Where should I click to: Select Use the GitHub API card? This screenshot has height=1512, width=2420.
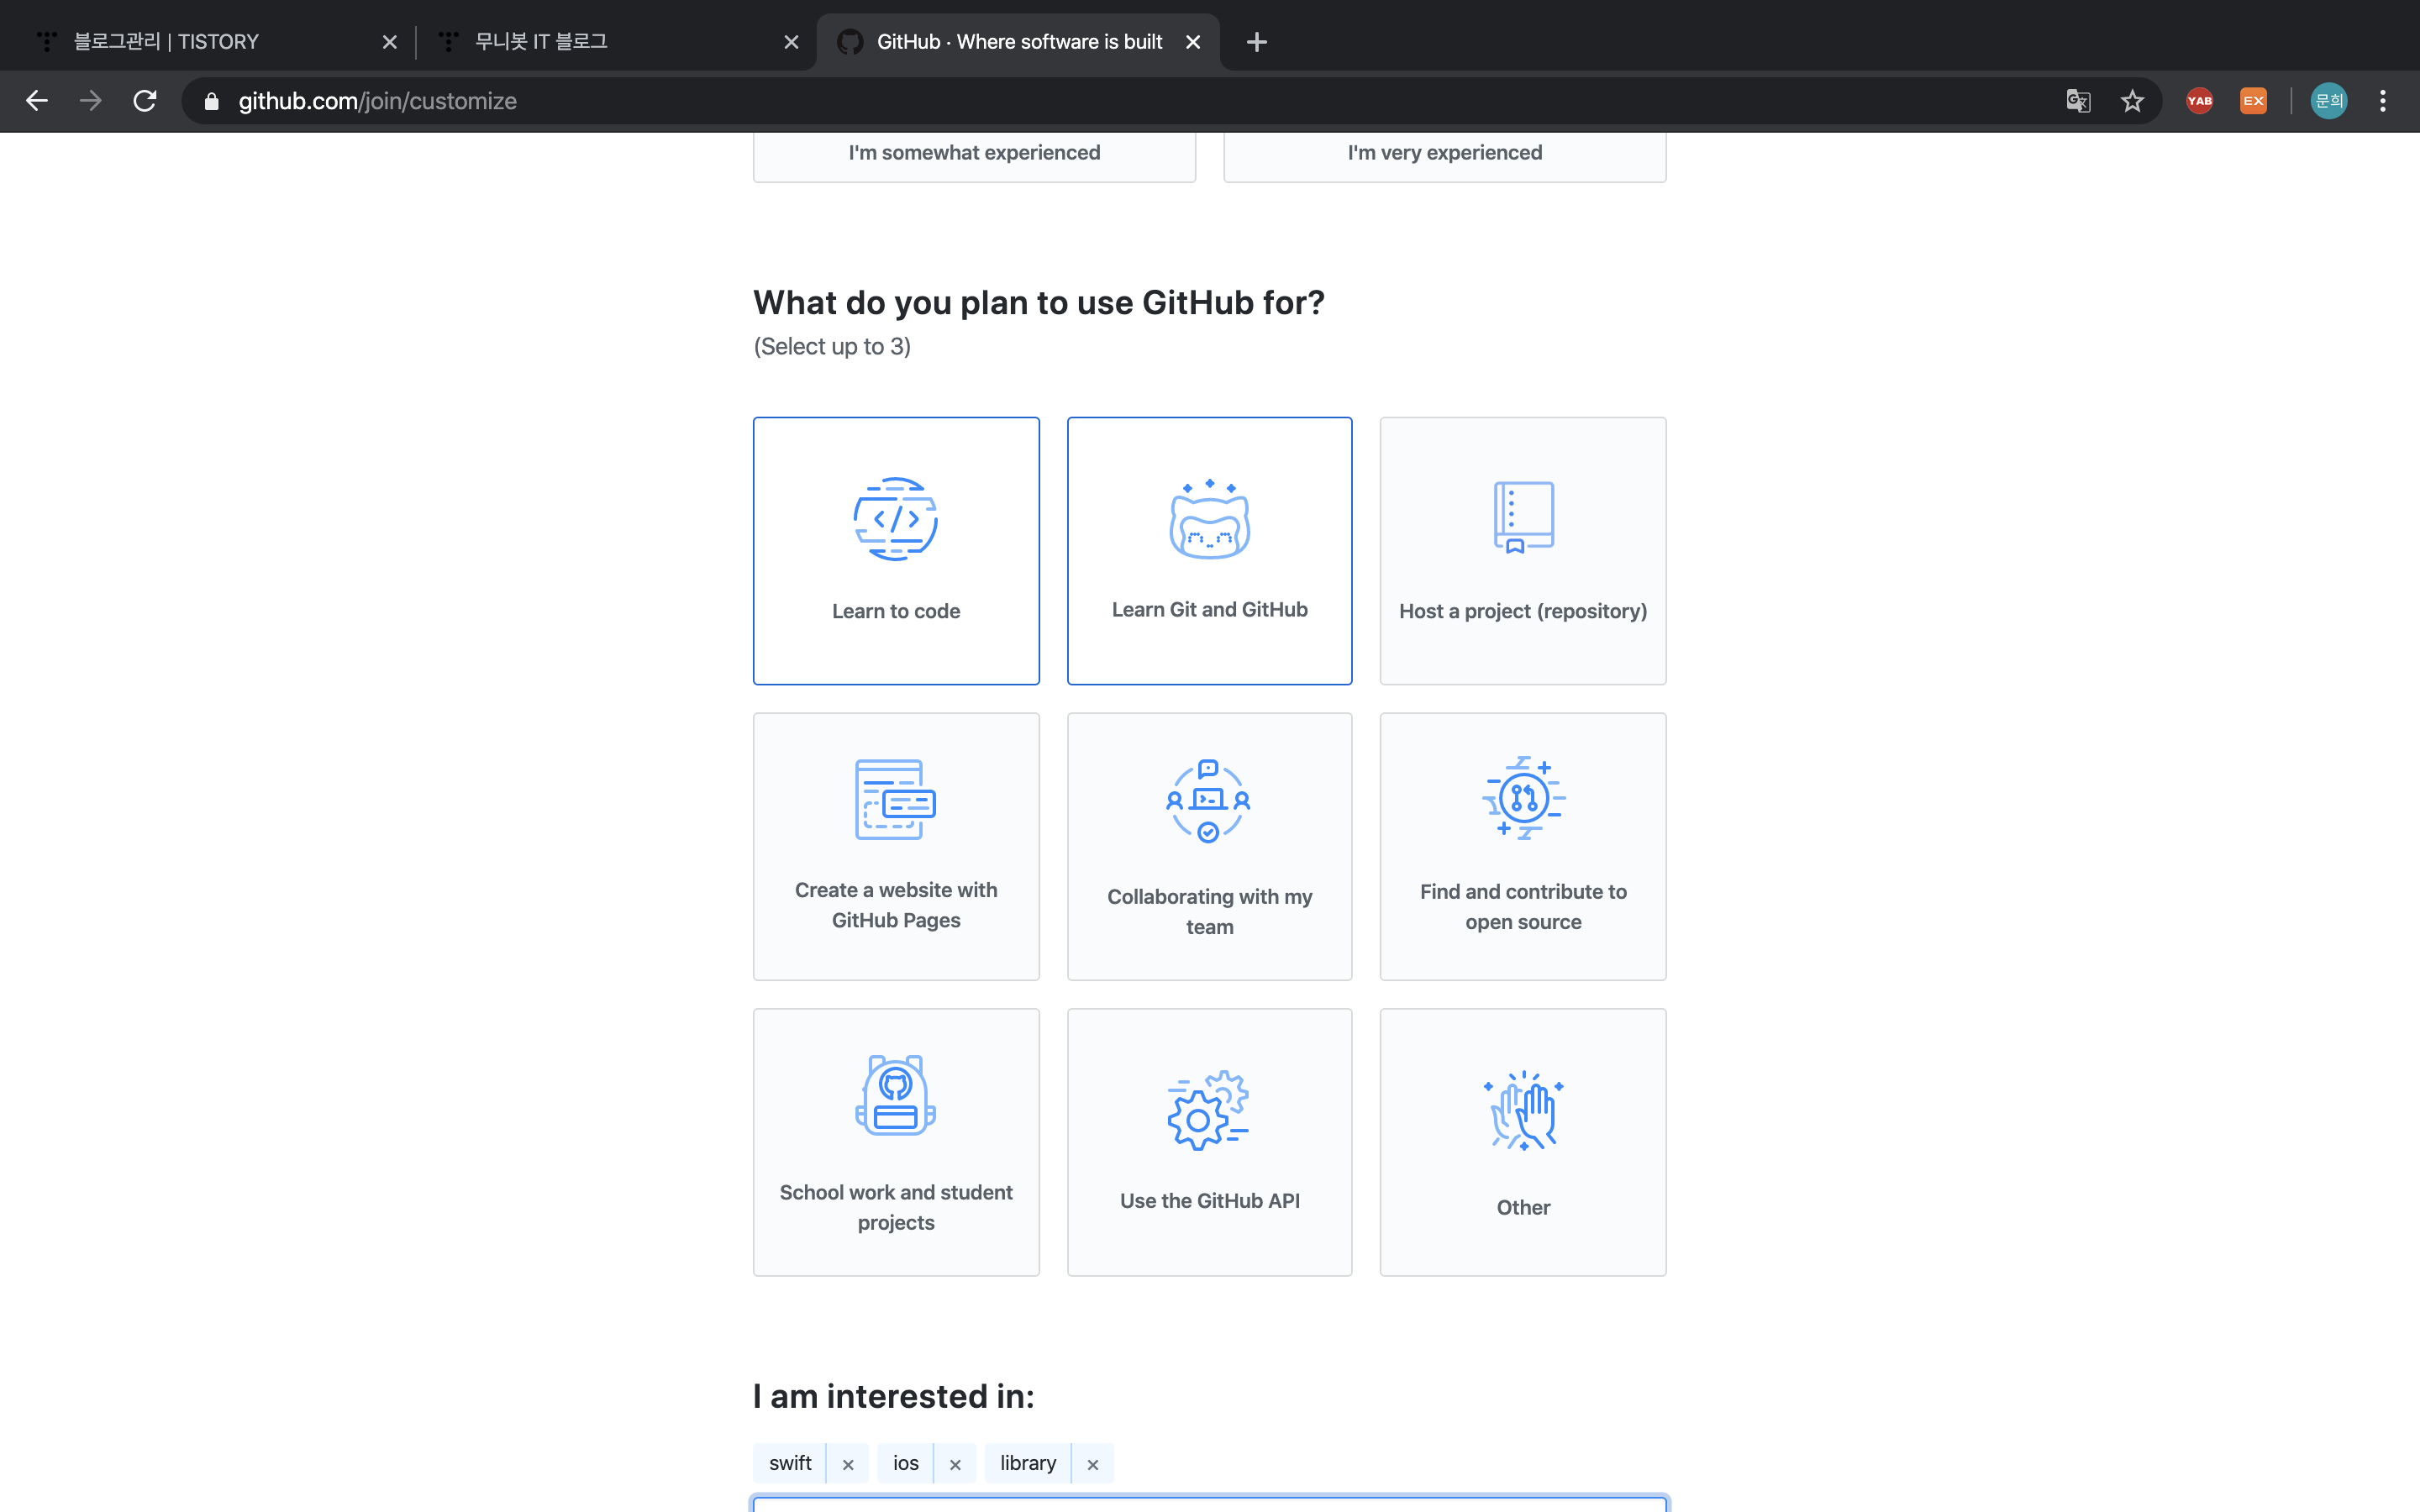(1209, 1142)
